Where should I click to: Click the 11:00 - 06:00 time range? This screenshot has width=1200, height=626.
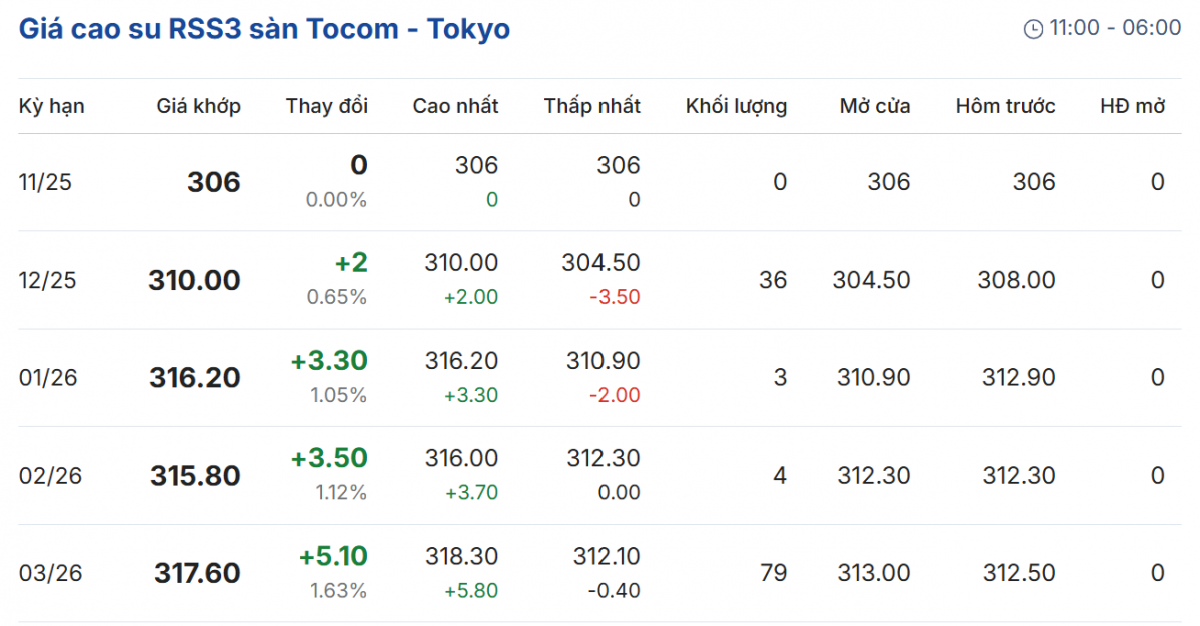(1115, 28)
